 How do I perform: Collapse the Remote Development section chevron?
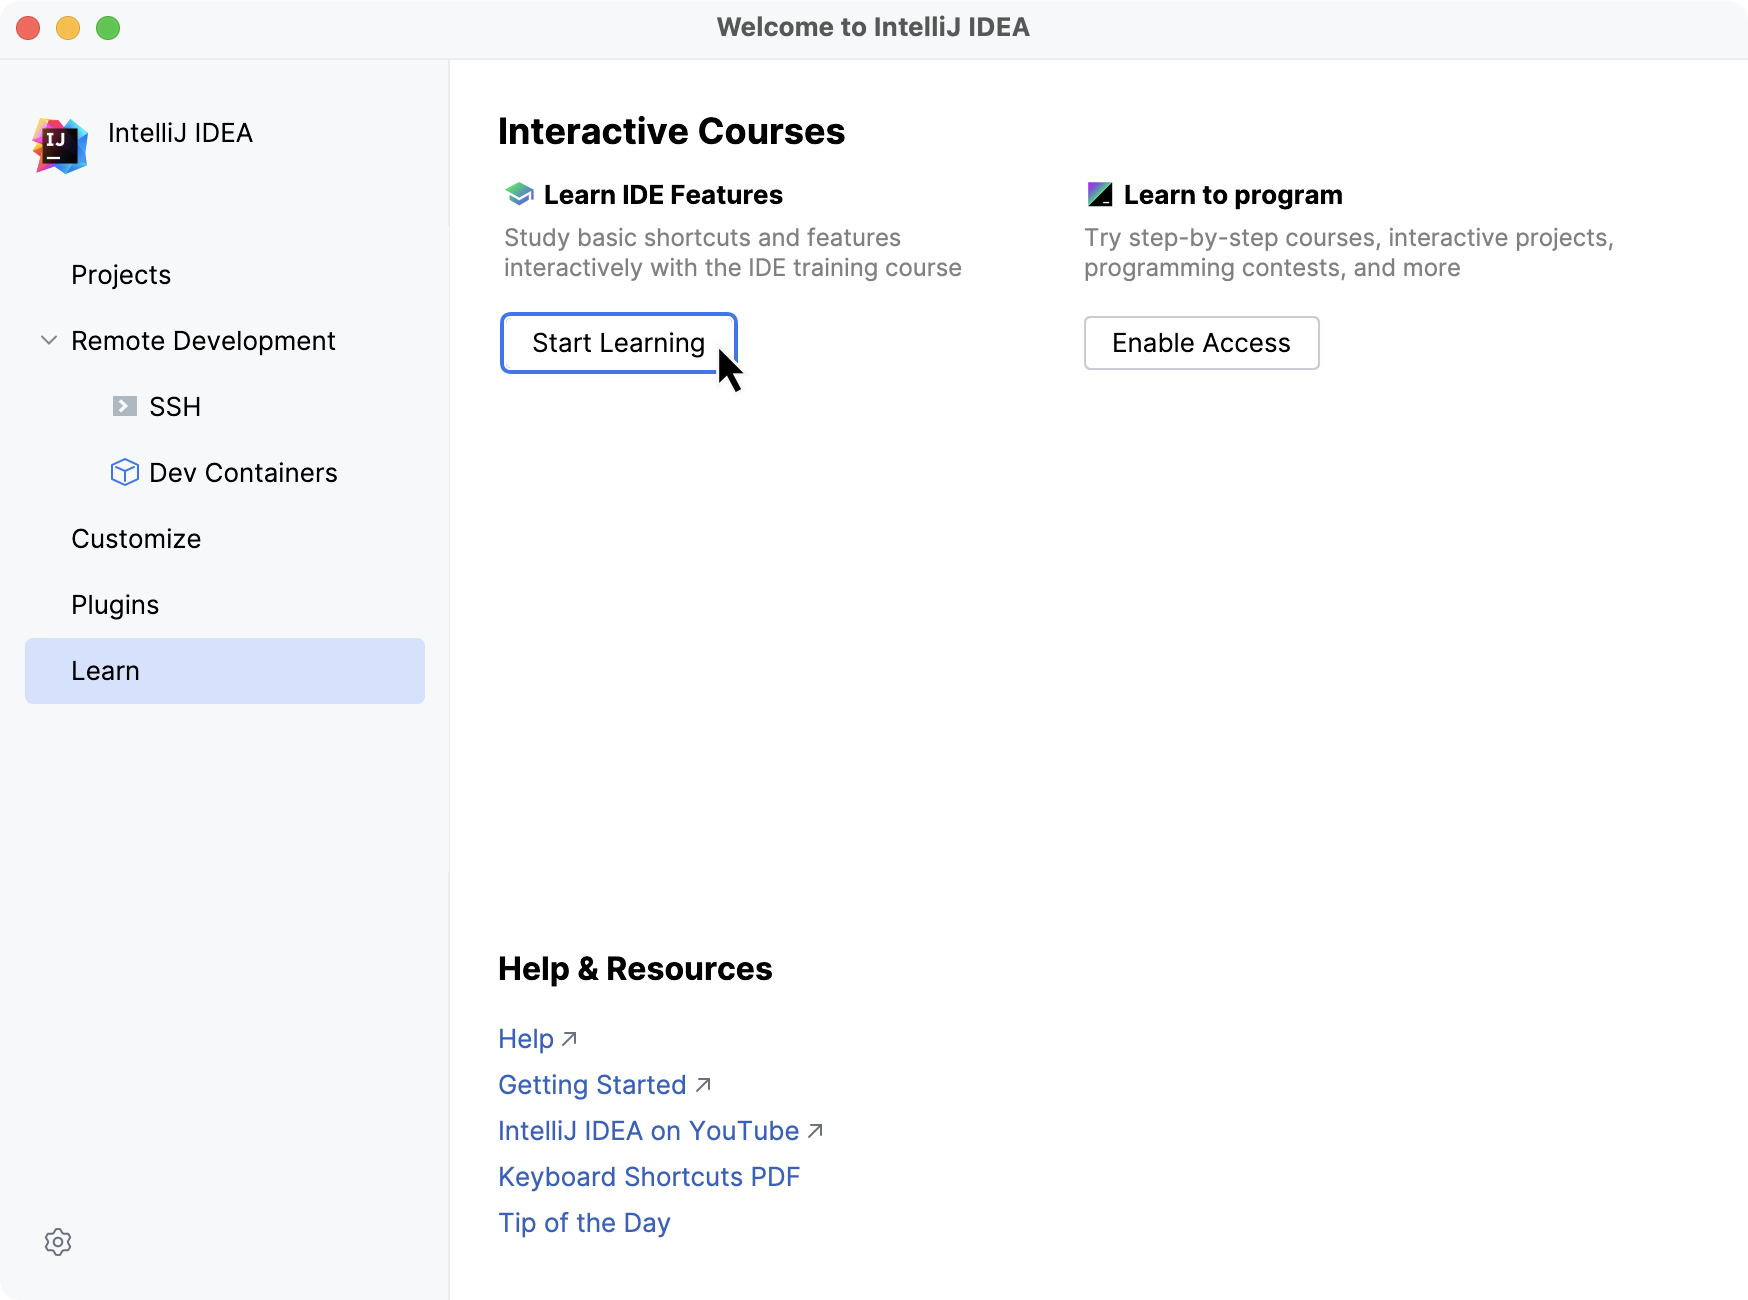pos(48,340)
